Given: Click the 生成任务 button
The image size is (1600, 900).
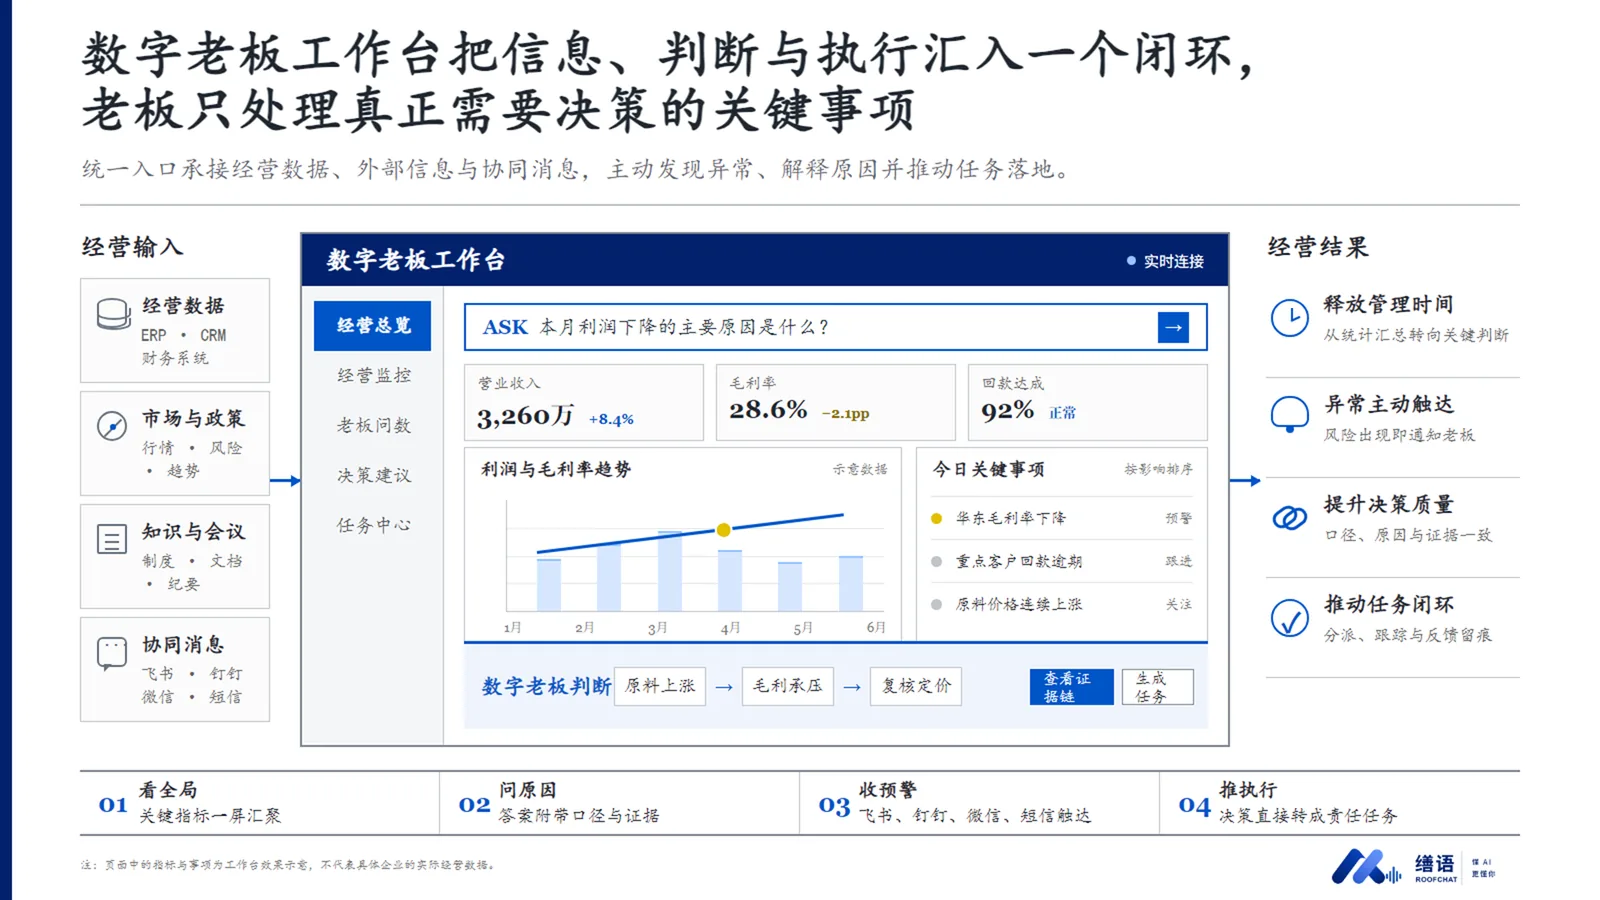Looking at the screenshot, I should pyautogui.click(x=1157, y=687).
